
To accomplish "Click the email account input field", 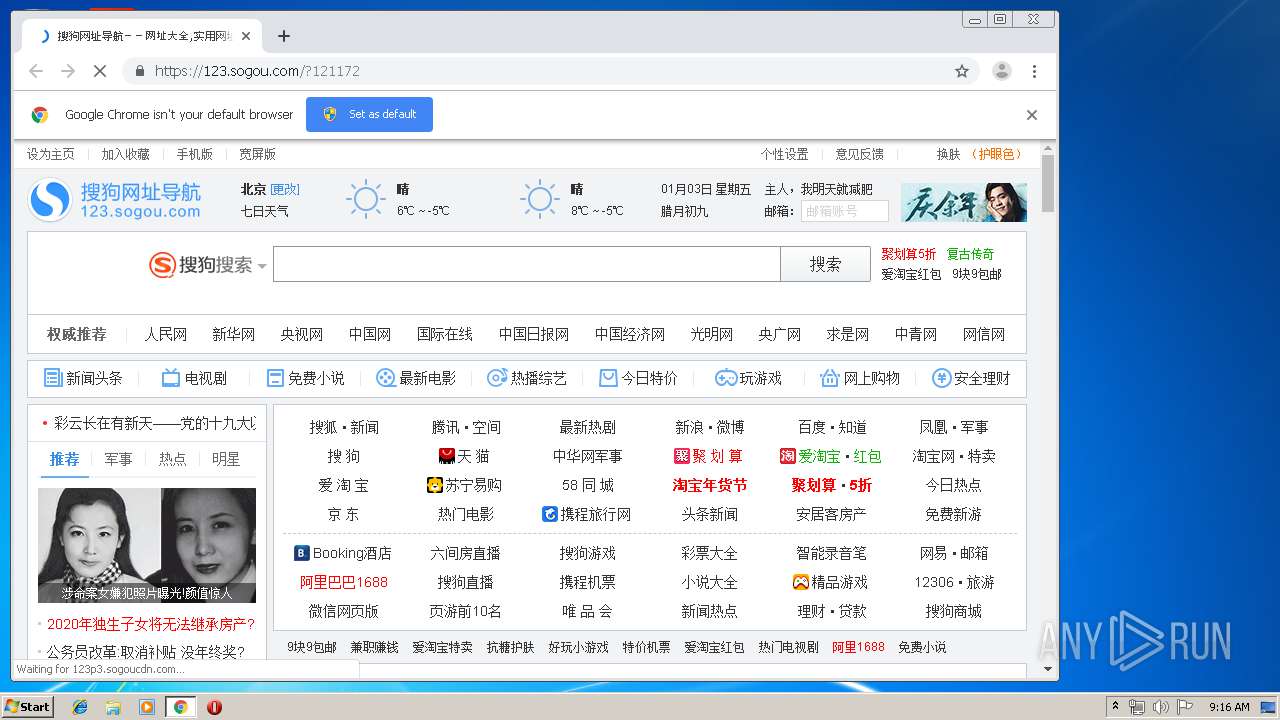I will coord(844,211).
